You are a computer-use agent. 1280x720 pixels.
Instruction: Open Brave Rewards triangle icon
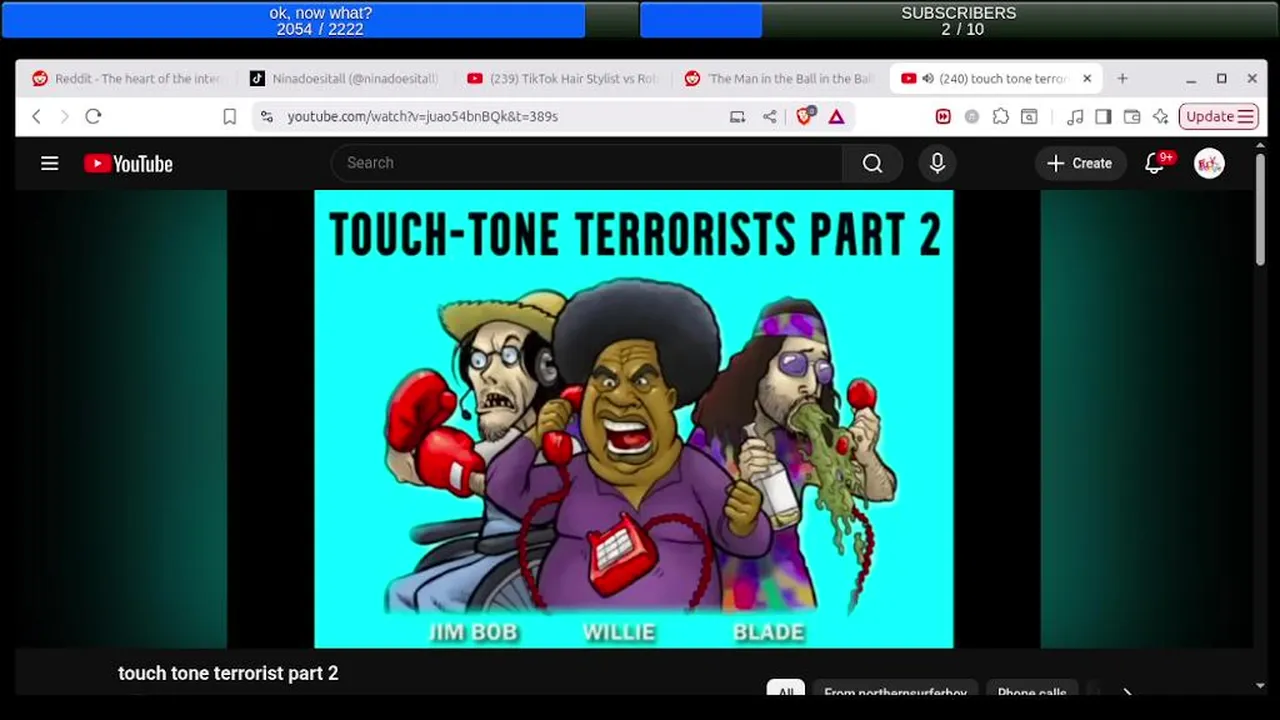[836, 117]
